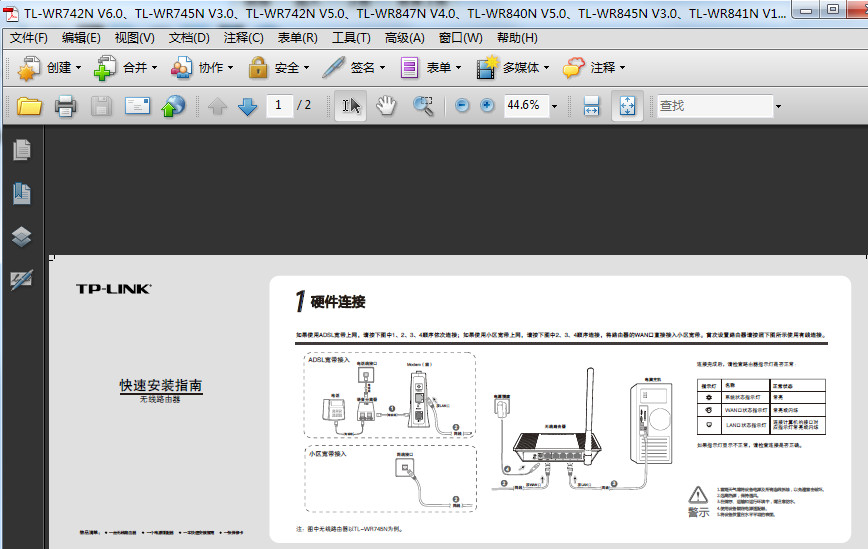Open the 文件(F) menu
Screen dimensions: 868x549
tap(29, 38)
